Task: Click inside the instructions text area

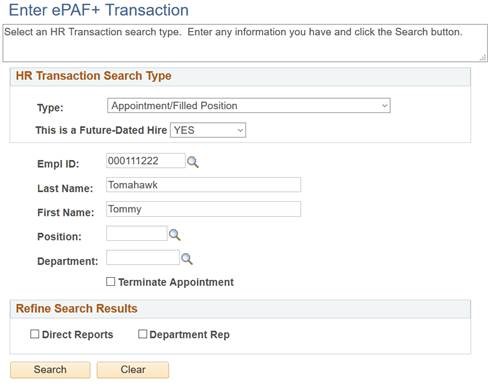Action: point(245,43)
